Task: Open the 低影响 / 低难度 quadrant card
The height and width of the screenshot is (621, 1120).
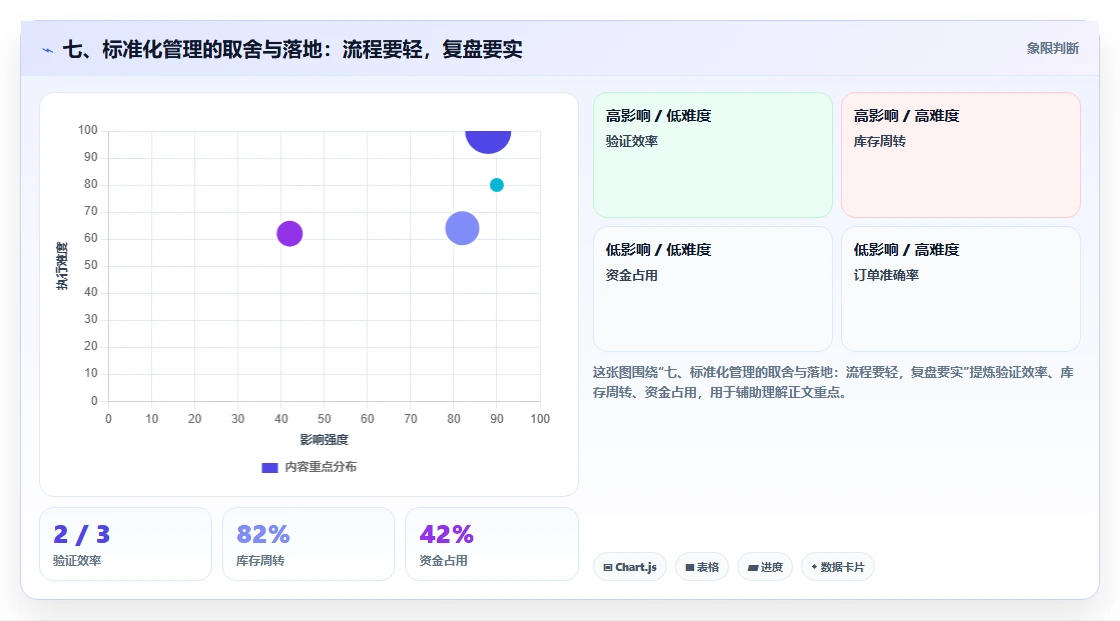Action: [713, 289]
